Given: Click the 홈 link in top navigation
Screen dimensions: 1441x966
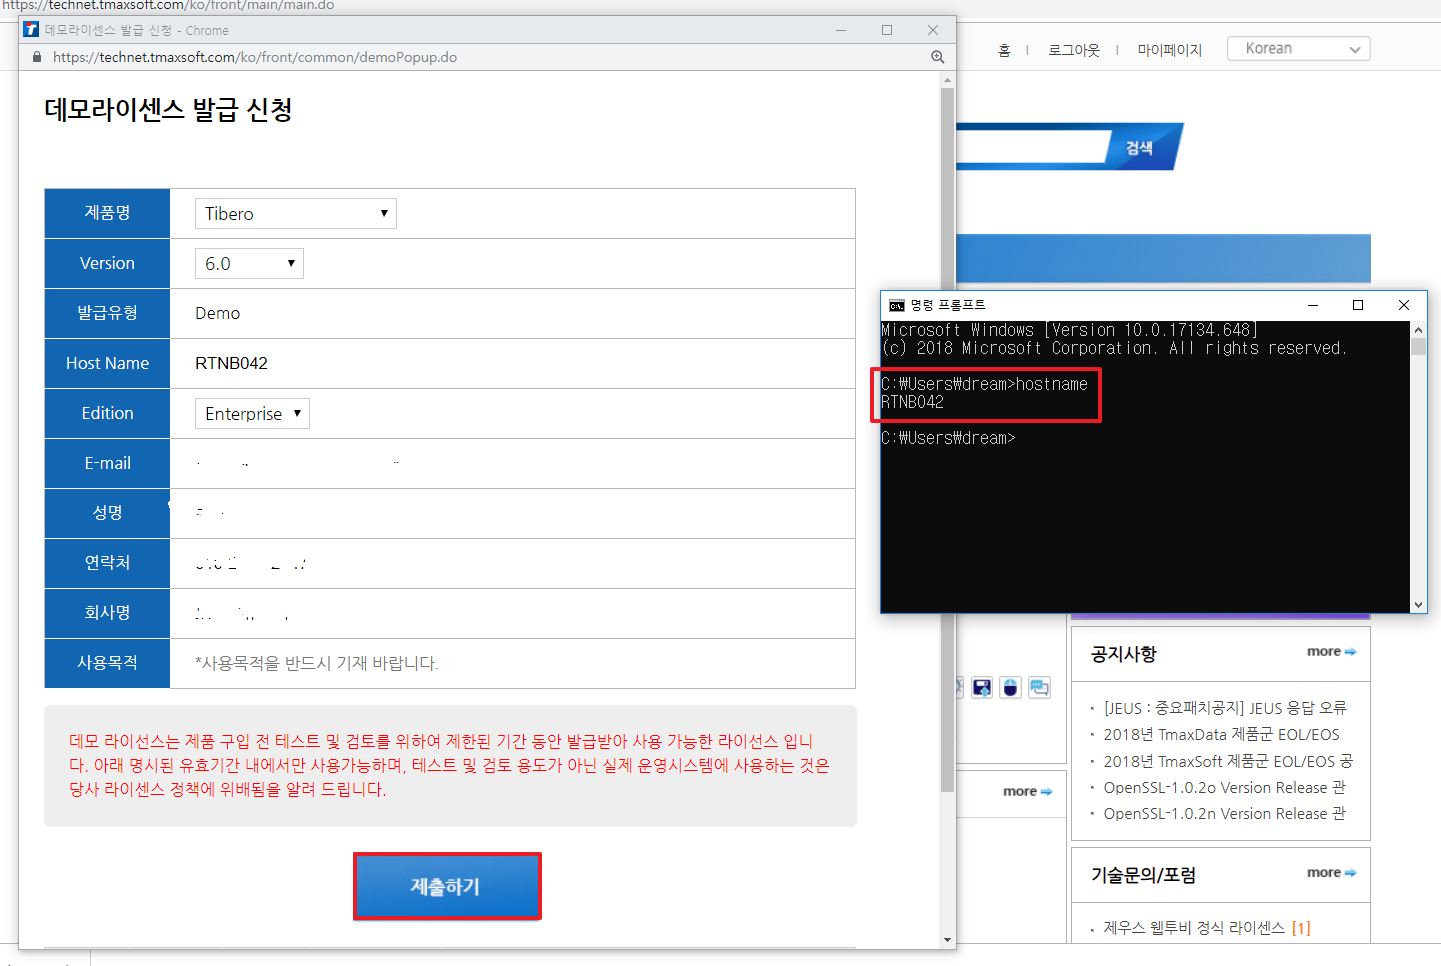Looking at the screenshot, I should (x=1004, y=50).
